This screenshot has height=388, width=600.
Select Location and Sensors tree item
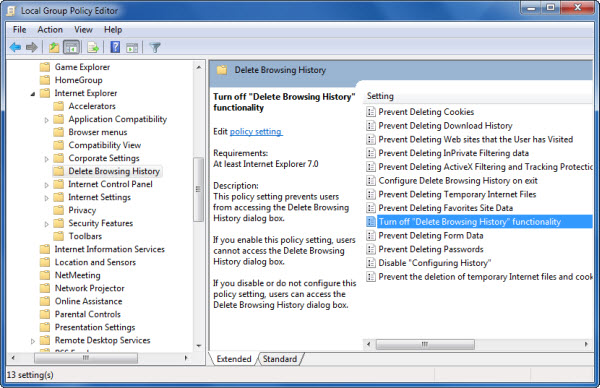pyautogui.click(x=95, y=262)
